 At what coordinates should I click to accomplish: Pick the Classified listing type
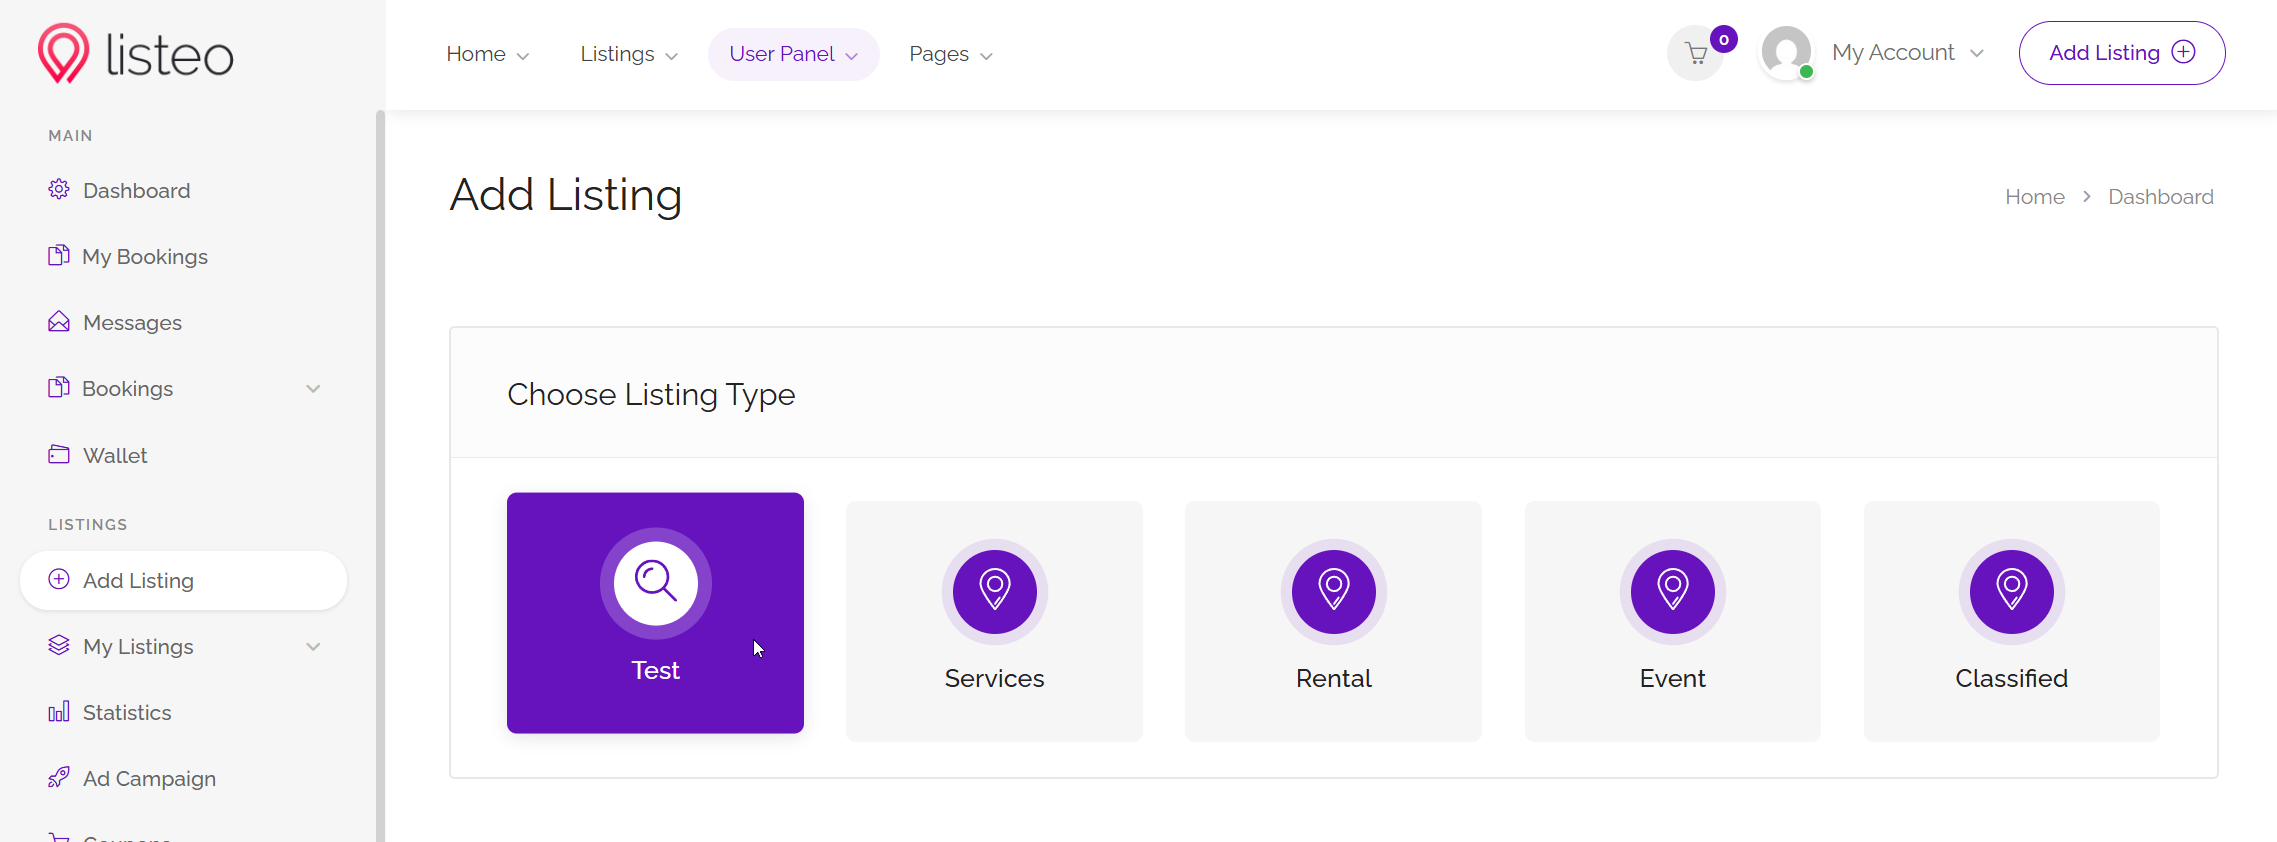(2011, 621)
